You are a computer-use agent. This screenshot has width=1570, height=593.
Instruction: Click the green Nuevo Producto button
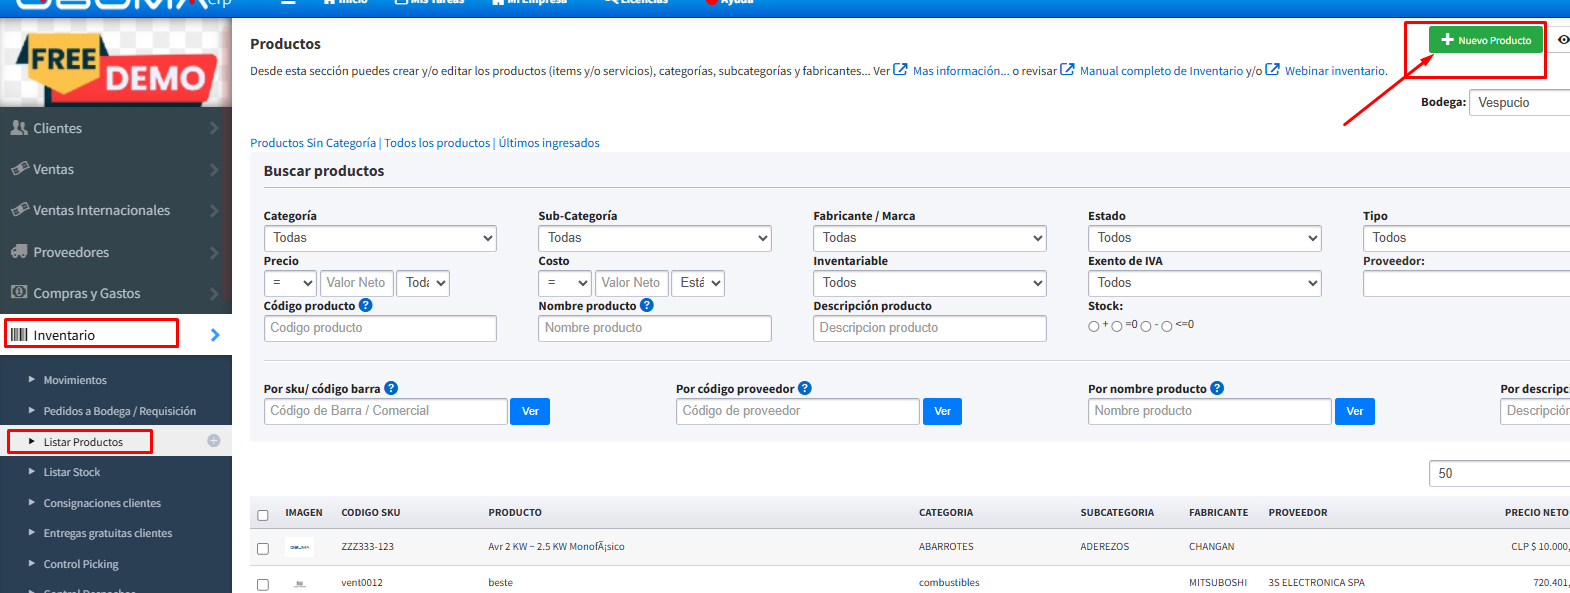[x=1485, y=40]
